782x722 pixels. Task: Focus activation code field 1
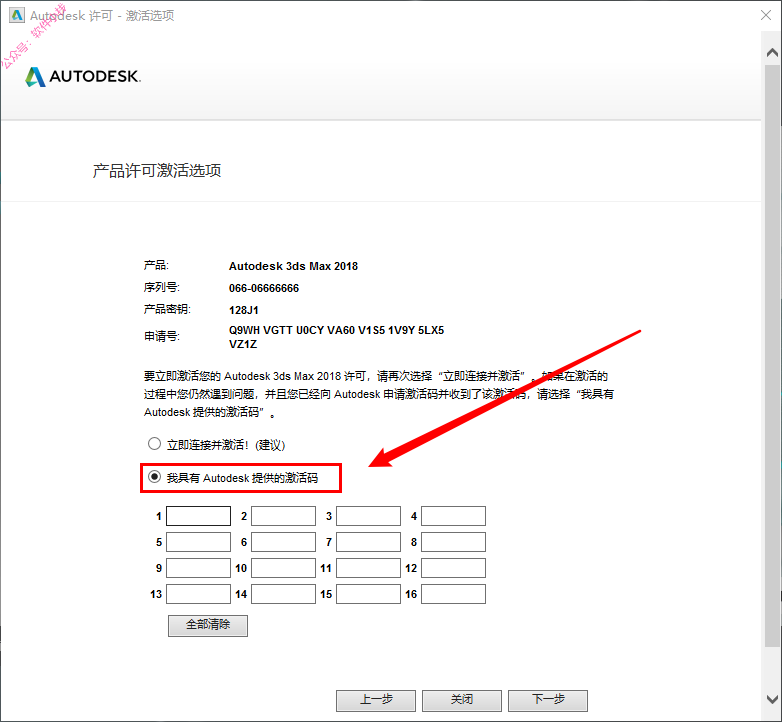[x=198, y=516]
